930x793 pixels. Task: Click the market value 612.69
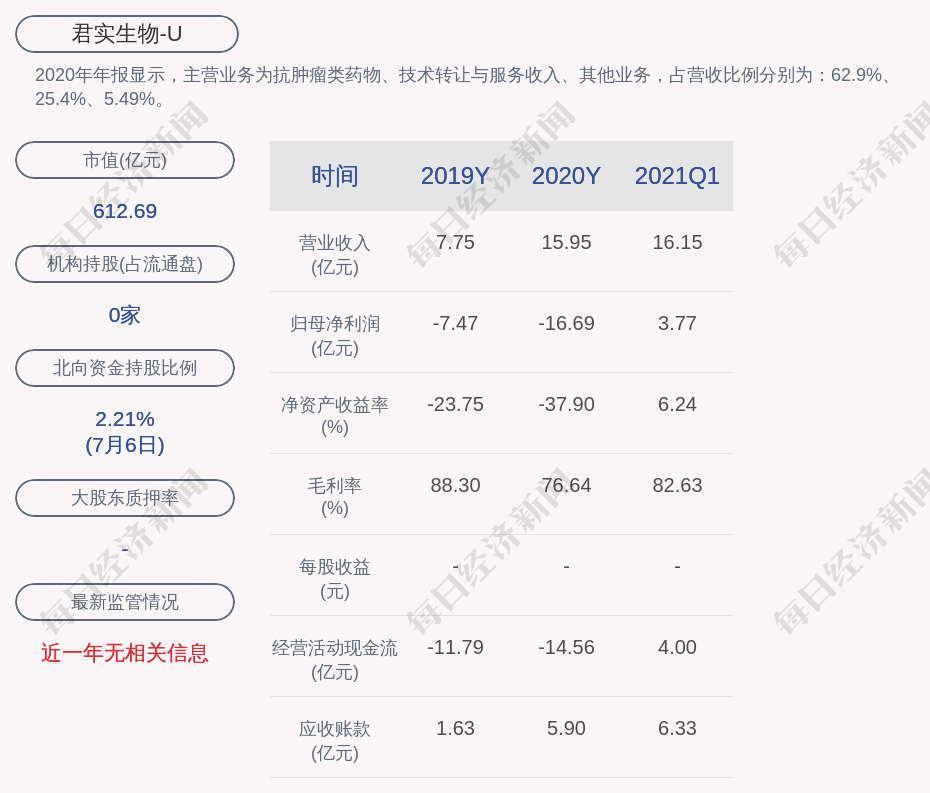(x=125, y=211)
